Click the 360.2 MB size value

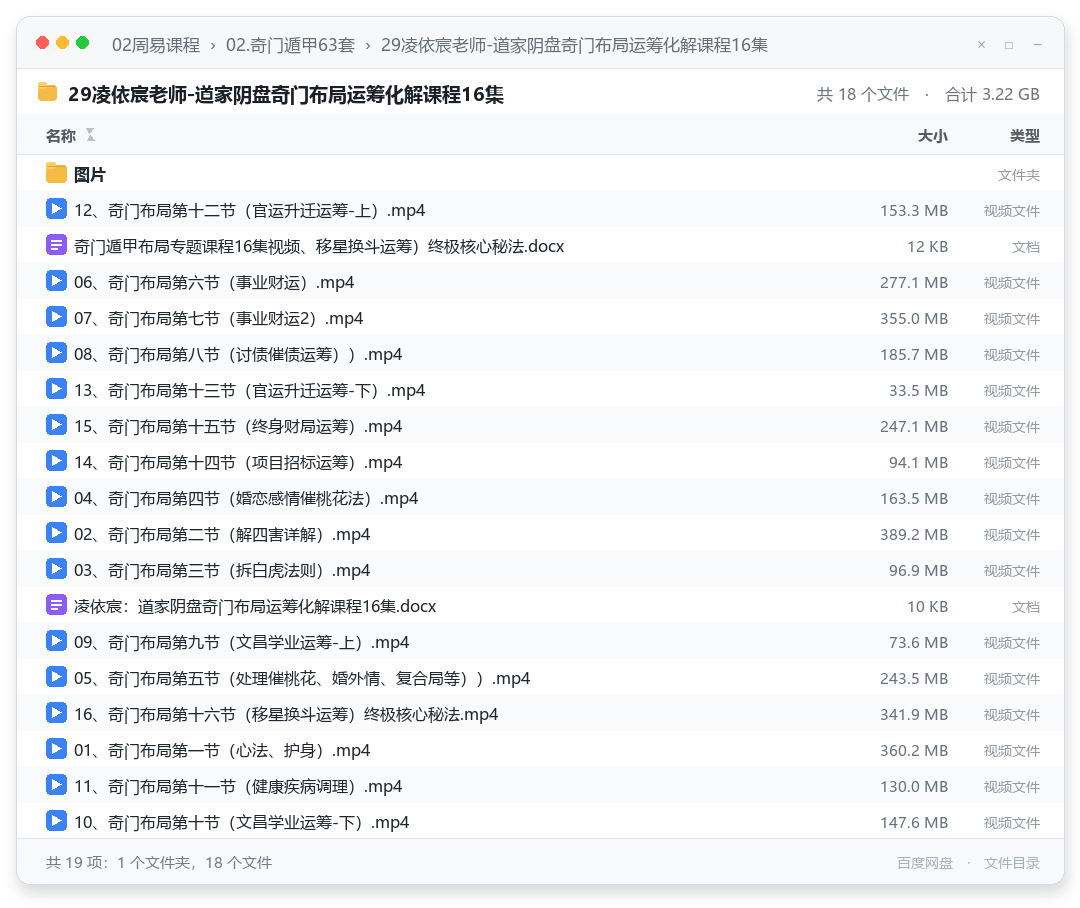point(913,751)
